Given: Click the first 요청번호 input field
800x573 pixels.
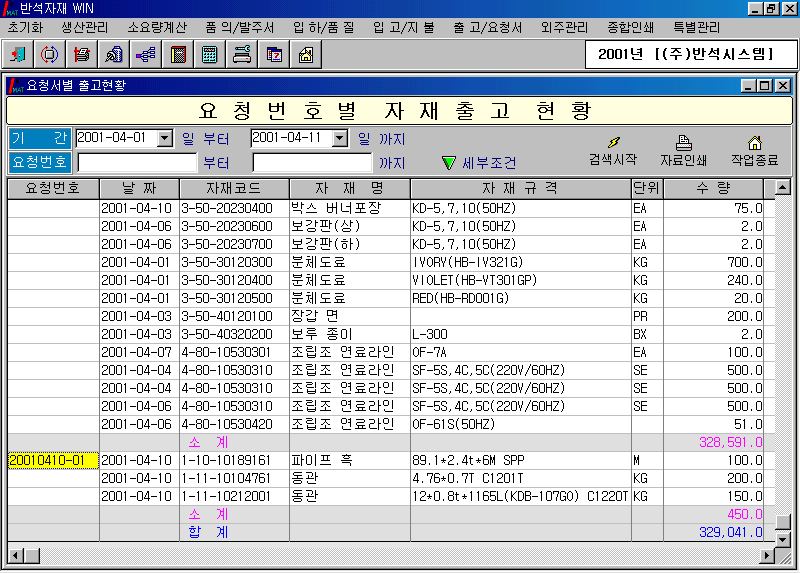Looking at the screenshot, I should 137,162.
